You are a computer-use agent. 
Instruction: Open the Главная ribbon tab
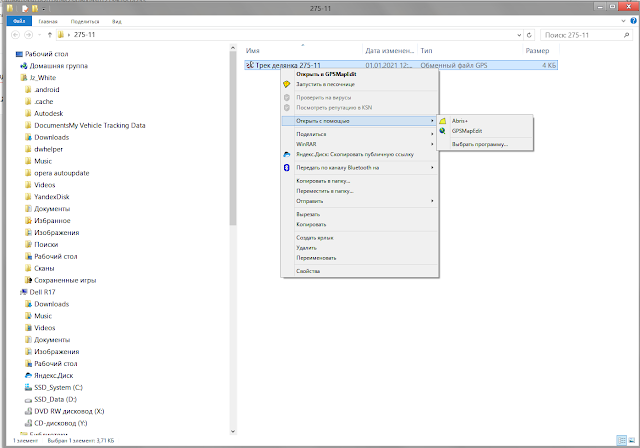48,21
